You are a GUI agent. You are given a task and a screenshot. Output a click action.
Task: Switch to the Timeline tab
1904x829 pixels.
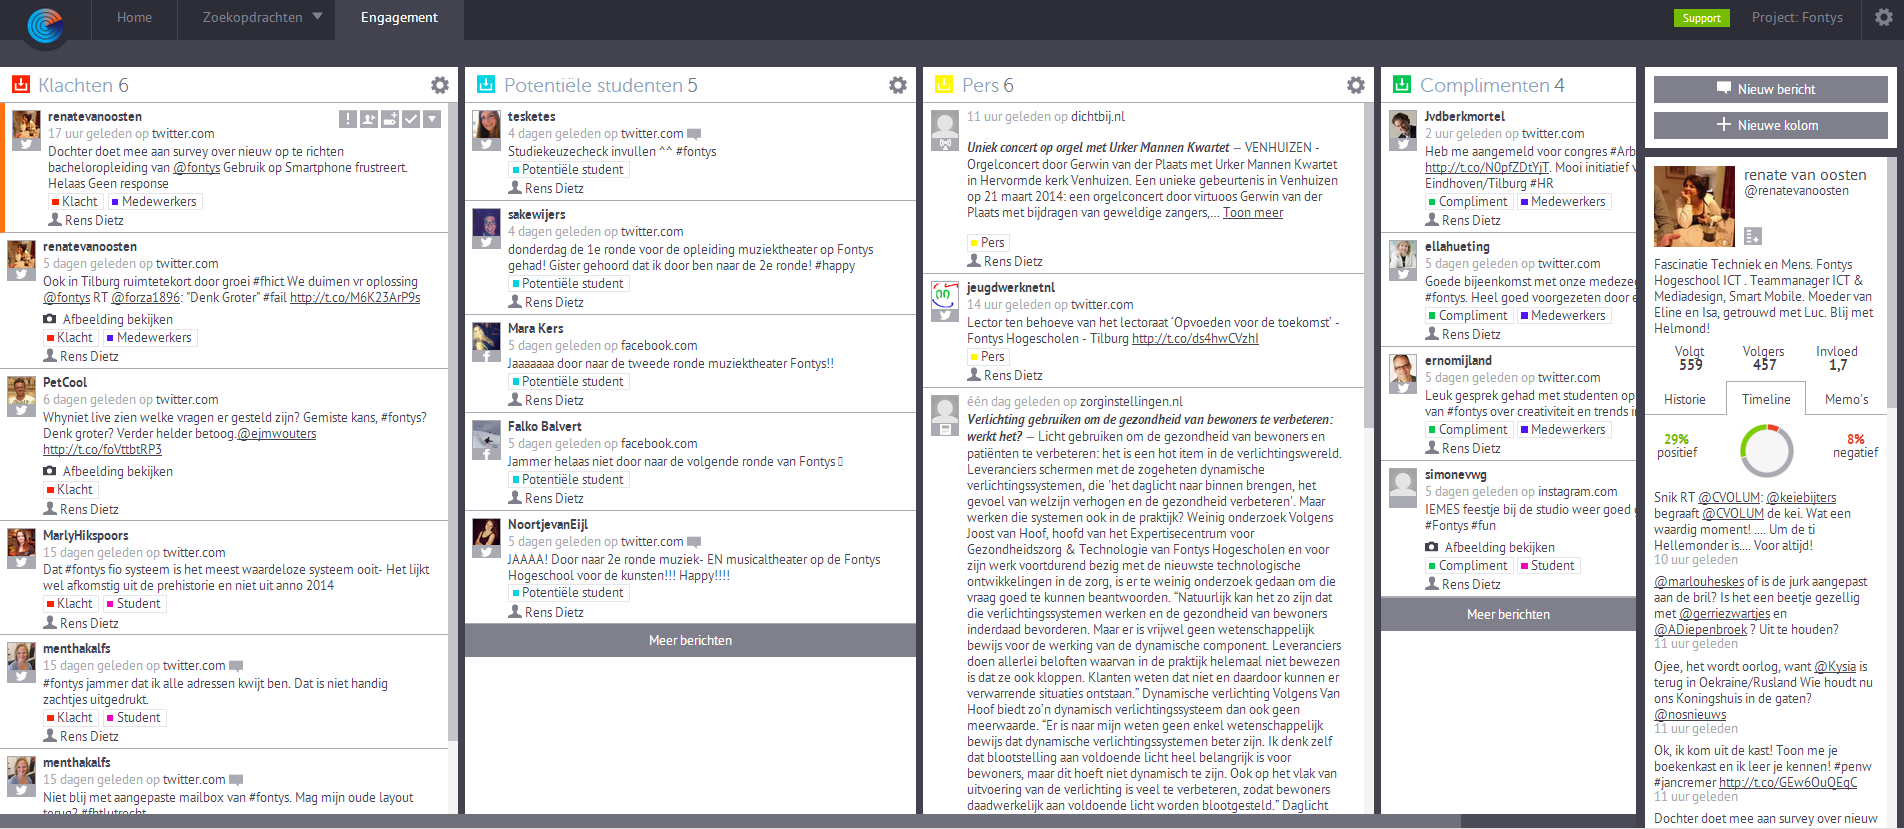tap(1766, 399)
